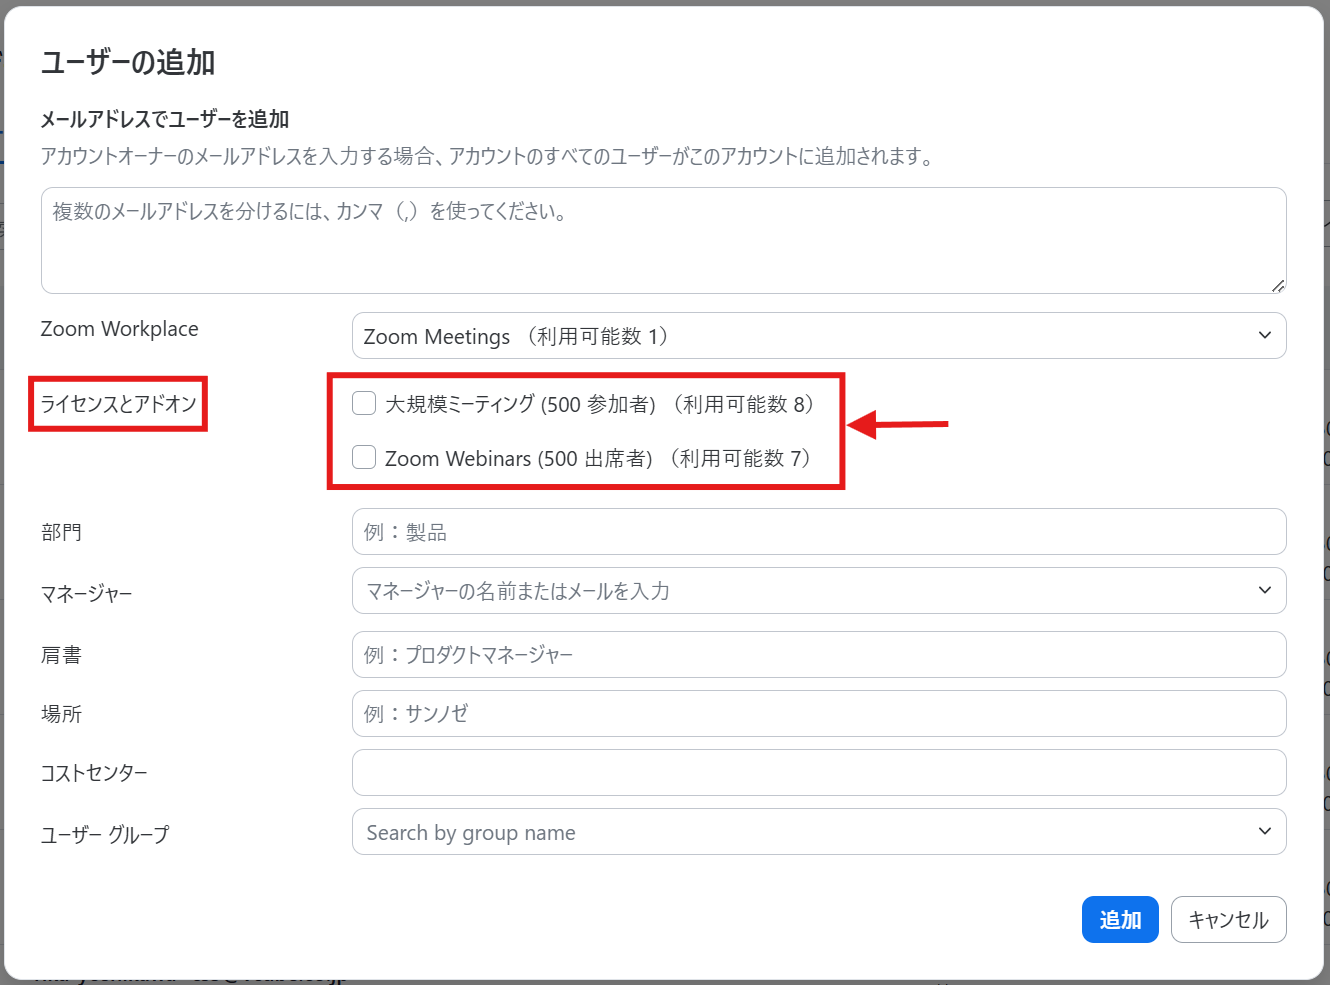1330x985 pixels.
Task: Open the Search by group name dropdown
Action: pyautogui.click(x=819, y=832)
